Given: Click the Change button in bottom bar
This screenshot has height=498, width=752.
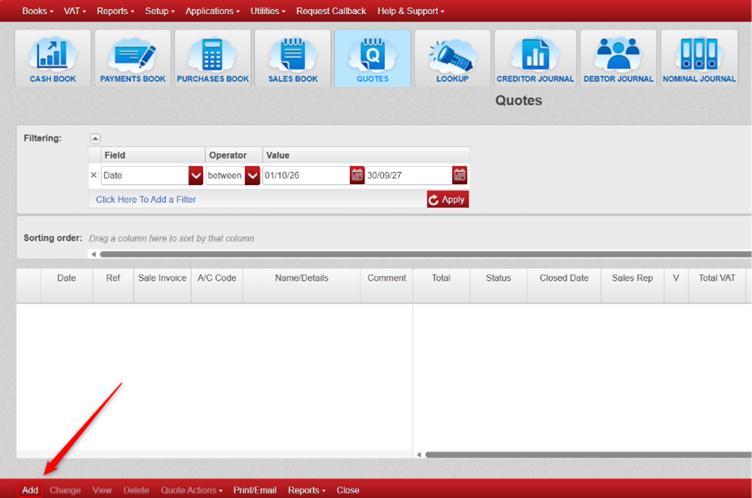Looking at the screenshot, I should (65, 490).
